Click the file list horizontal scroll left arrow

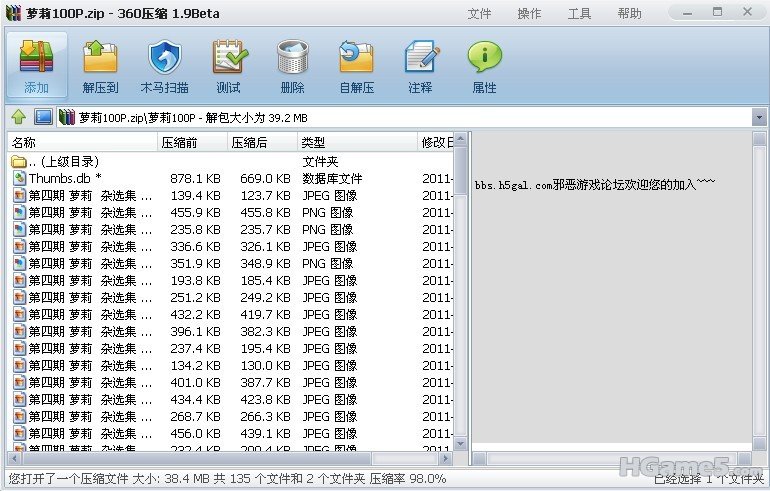click(14, 459)
